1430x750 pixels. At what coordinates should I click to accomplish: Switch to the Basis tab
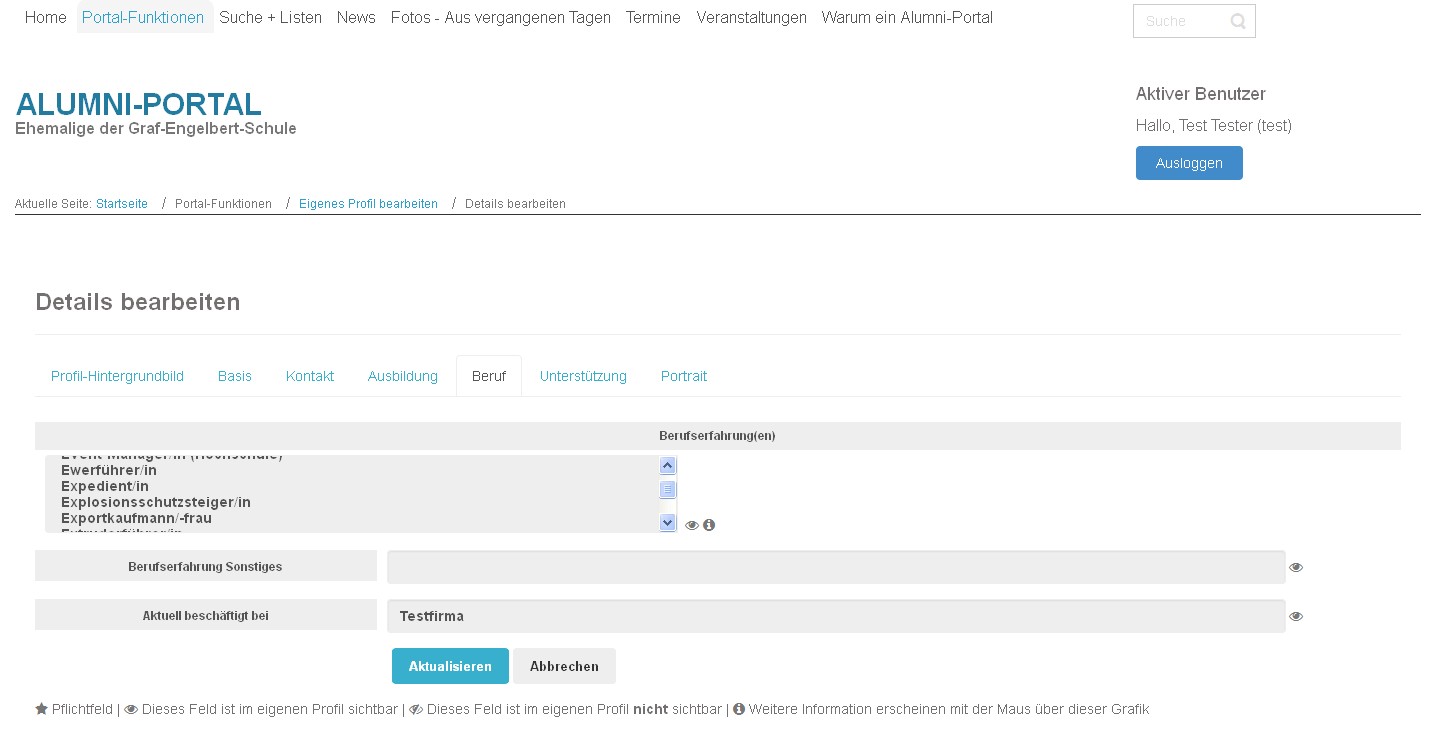pyautogui.click(x=235, y=376)
